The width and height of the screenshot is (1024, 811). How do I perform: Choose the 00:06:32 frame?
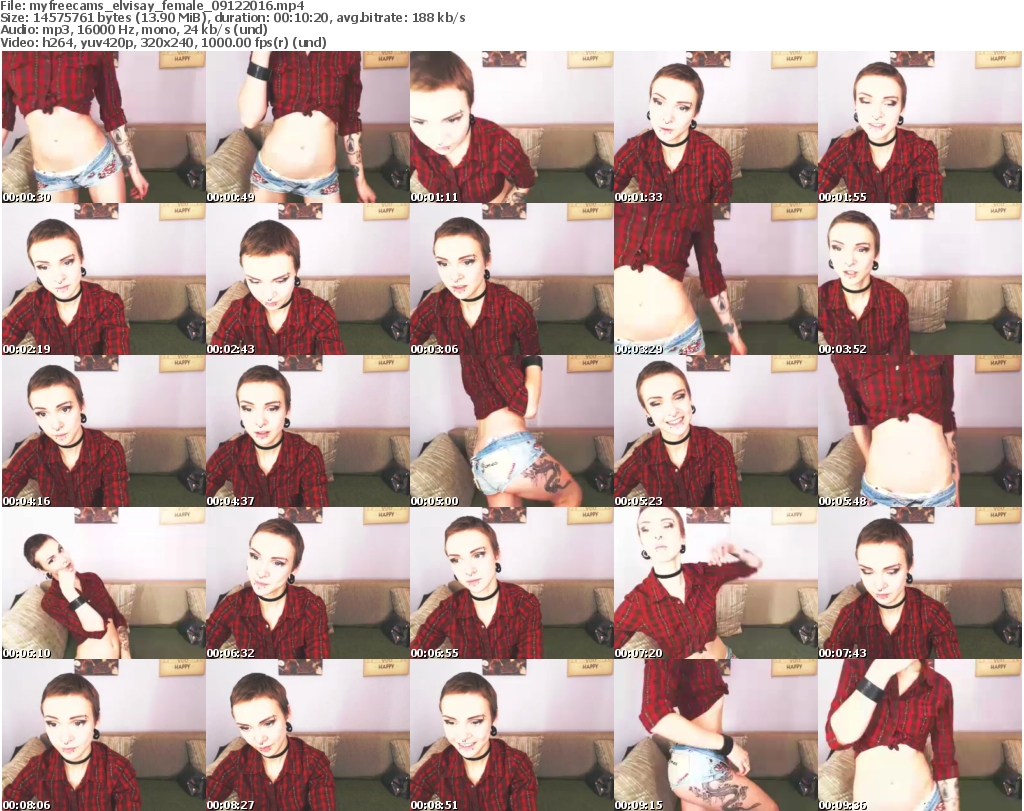click(x=308, y=583)
